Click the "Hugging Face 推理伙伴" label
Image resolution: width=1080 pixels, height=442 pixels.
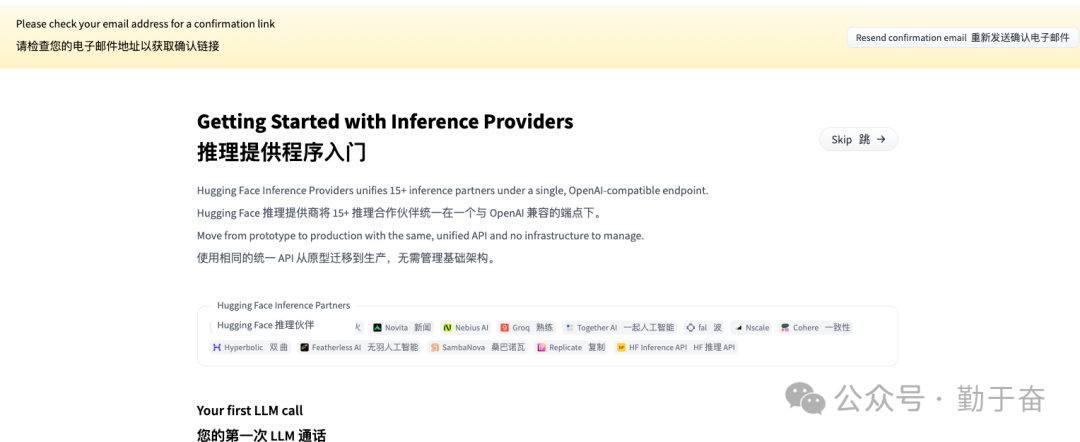click(x=265, y=325)
